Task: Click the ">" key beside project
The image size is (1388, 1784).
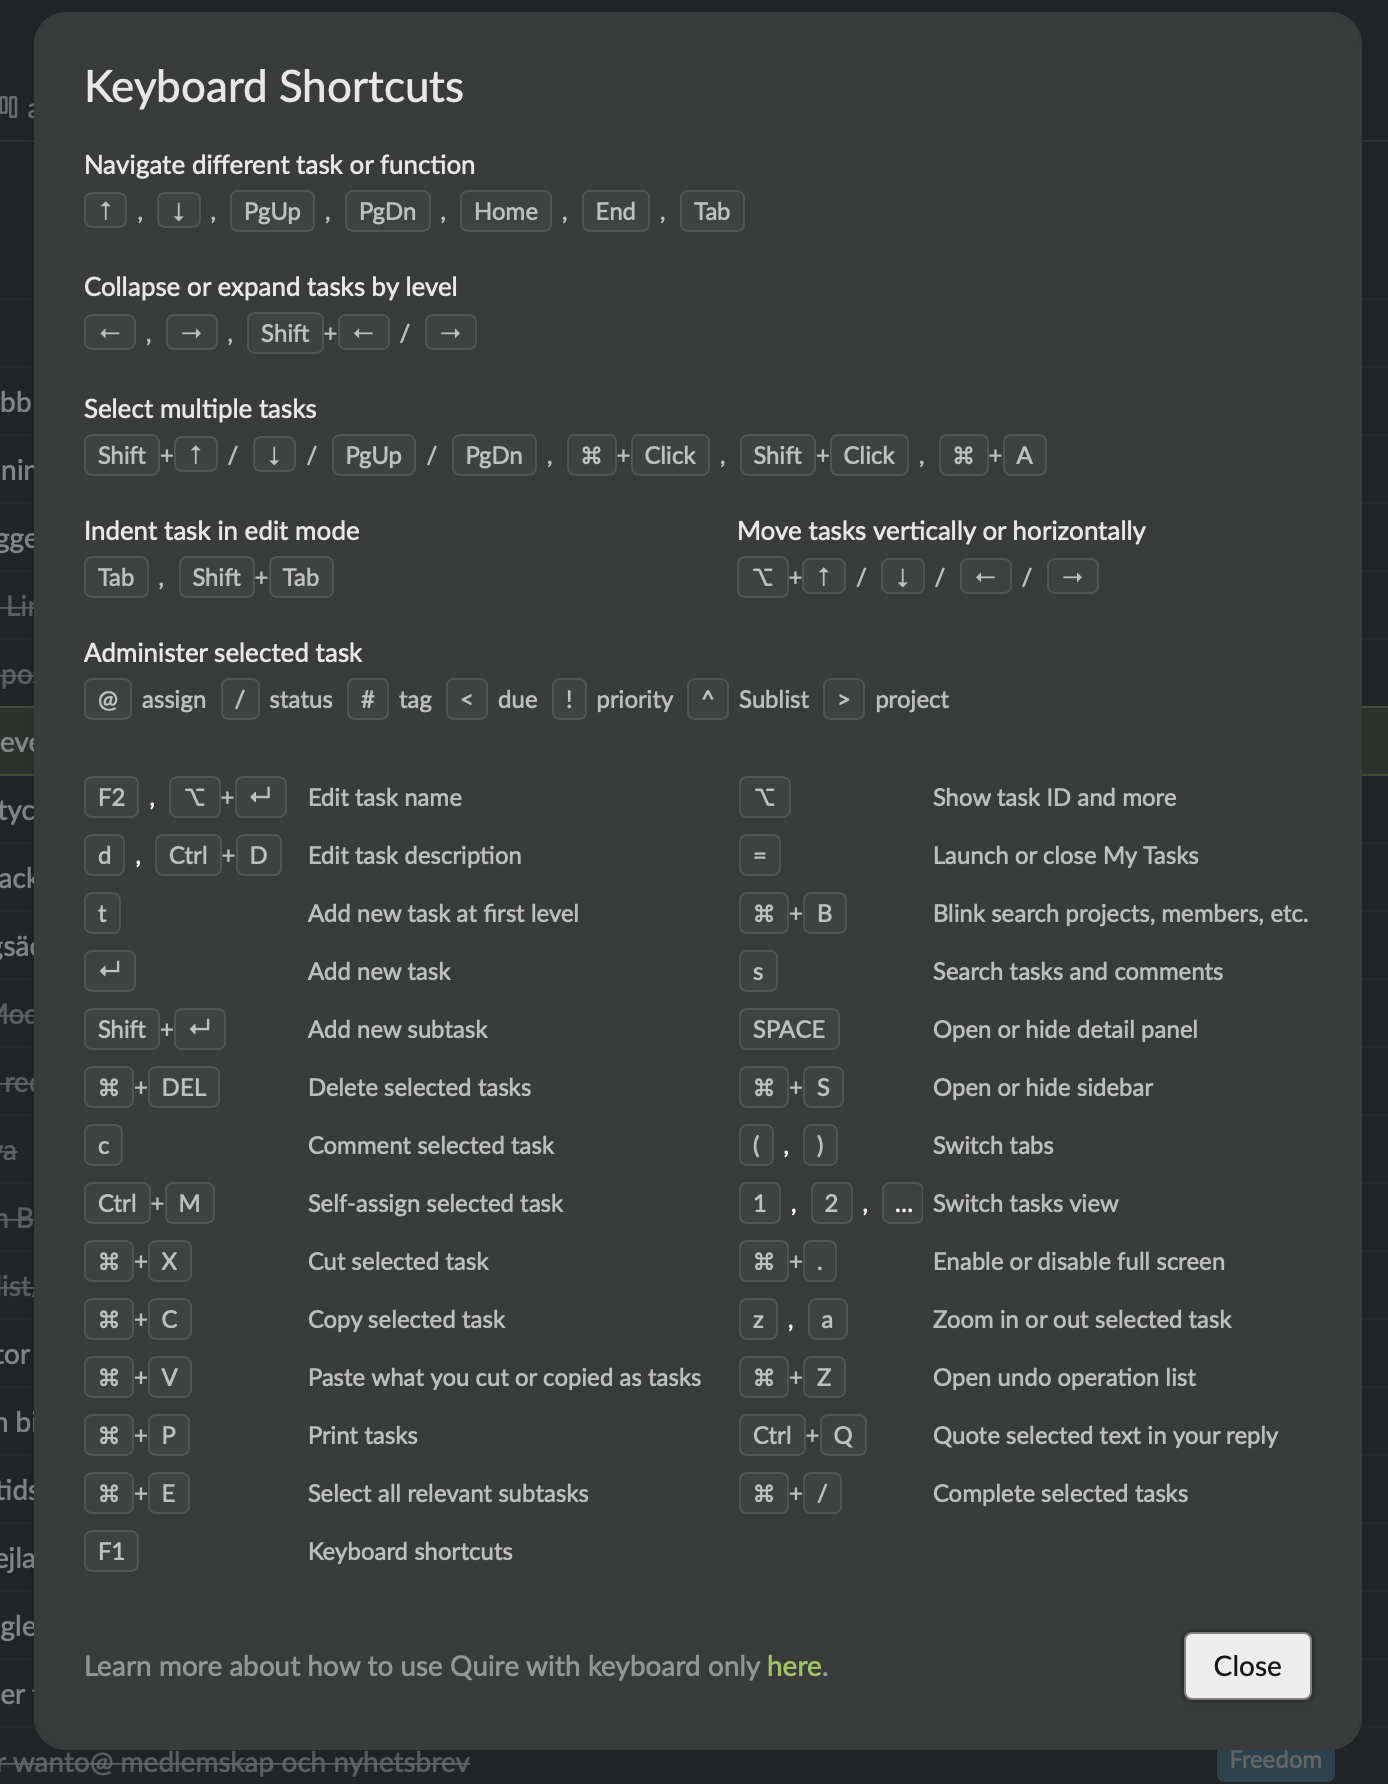Action: (x=844, y=699)
